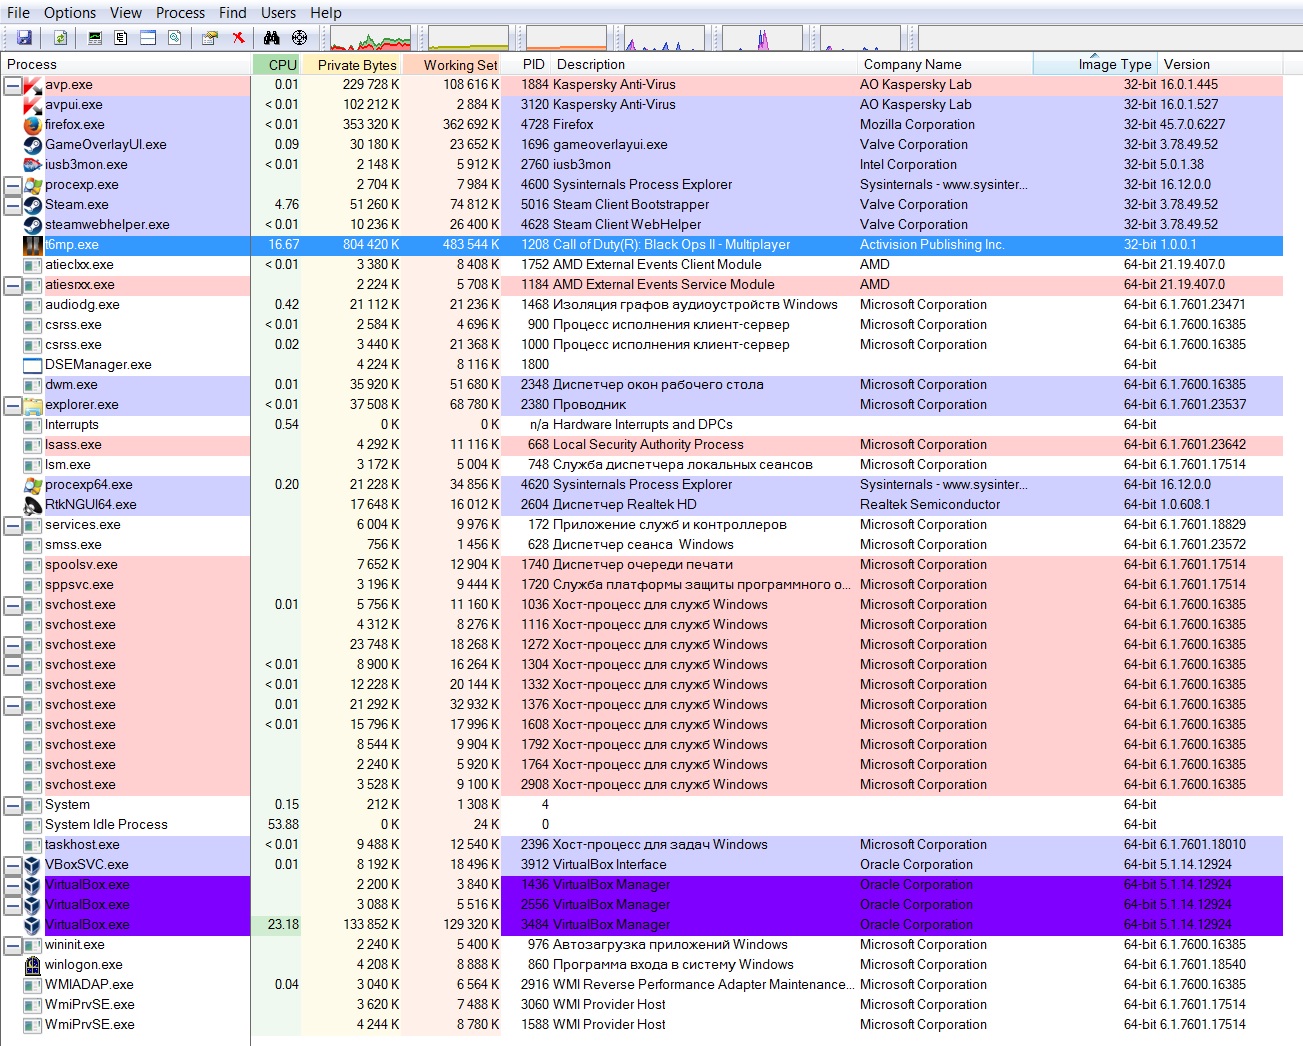The height and width of the screenshot is (1046, 1303).
Task: Toggle the Show Process Tree toolbar icon
Action: tap(121, 38)
